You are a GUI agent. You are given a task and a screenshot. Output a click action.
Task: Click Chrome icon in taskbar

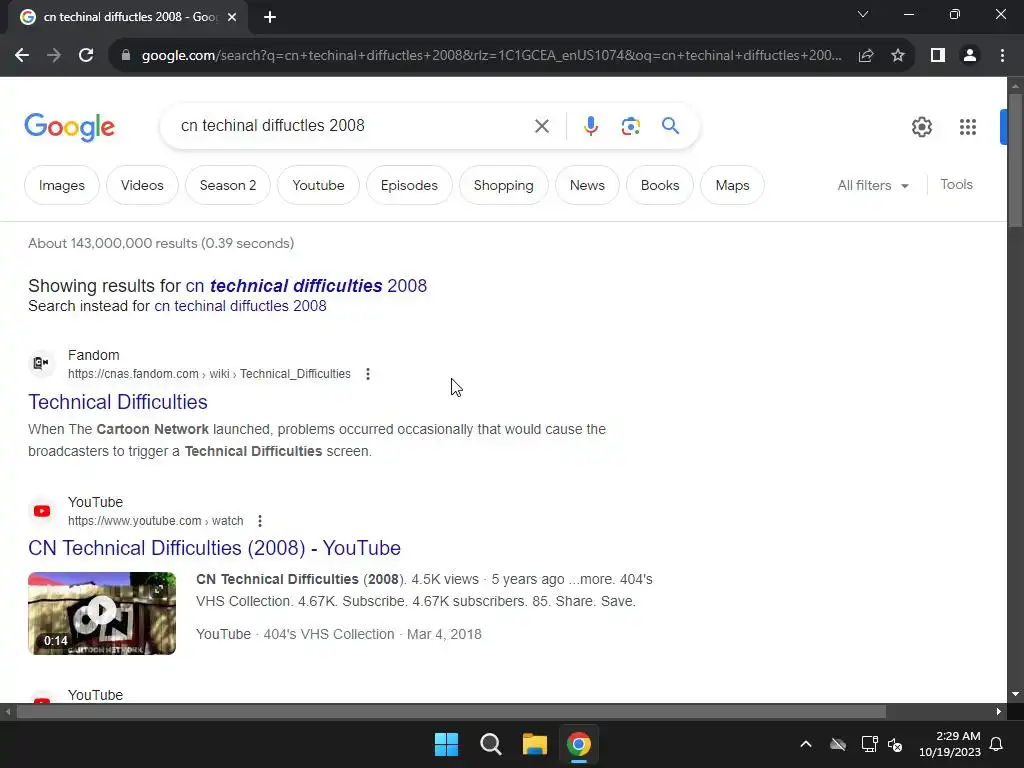pos(579,744)
